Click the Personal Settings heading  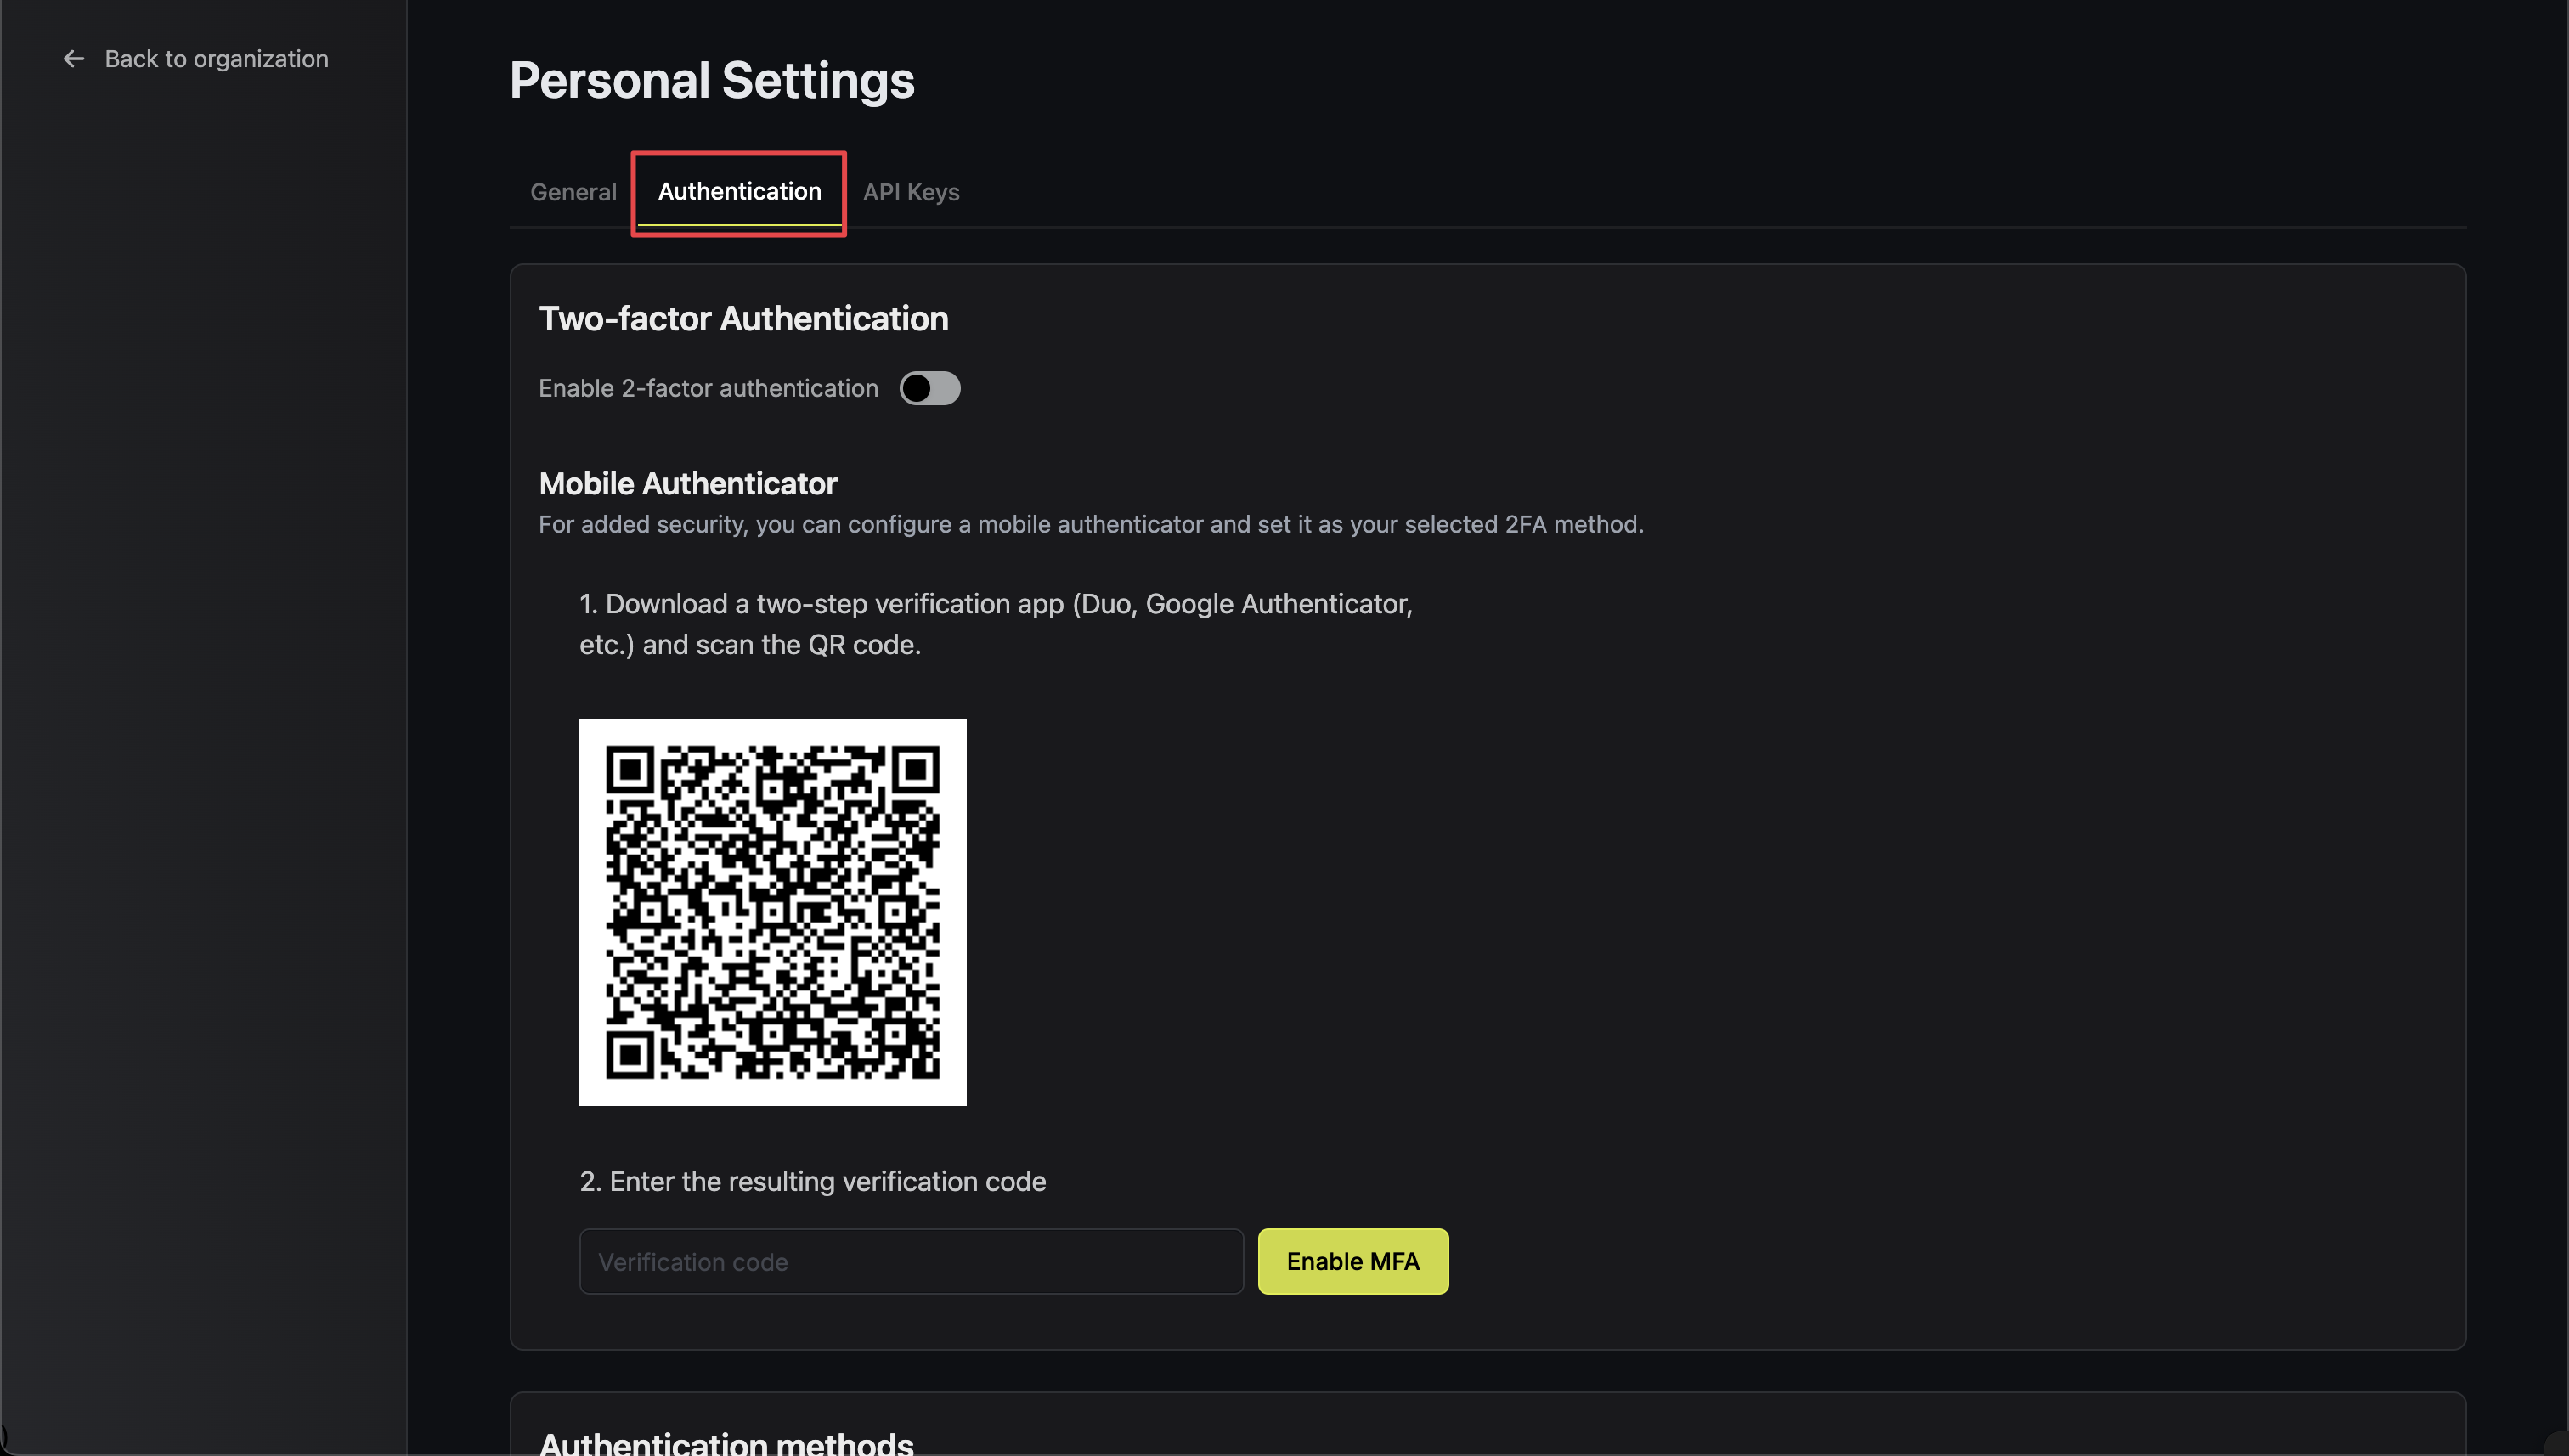tap(712, 80)
